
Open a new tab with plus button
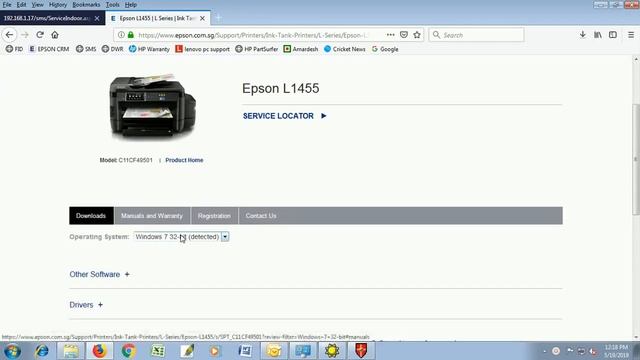pyautogui.click(x=218, y=18)
